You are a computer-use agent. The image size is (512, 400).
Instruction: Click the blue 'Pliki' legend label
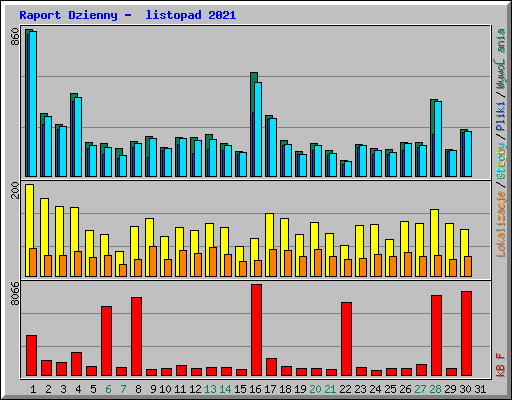(501, 117)
